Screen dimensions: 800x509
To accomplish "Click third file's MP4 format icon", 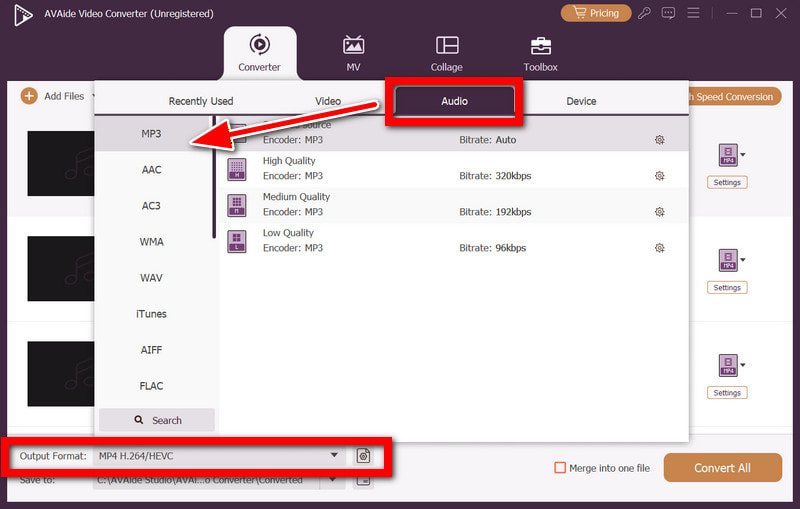I will pos(728,365).
